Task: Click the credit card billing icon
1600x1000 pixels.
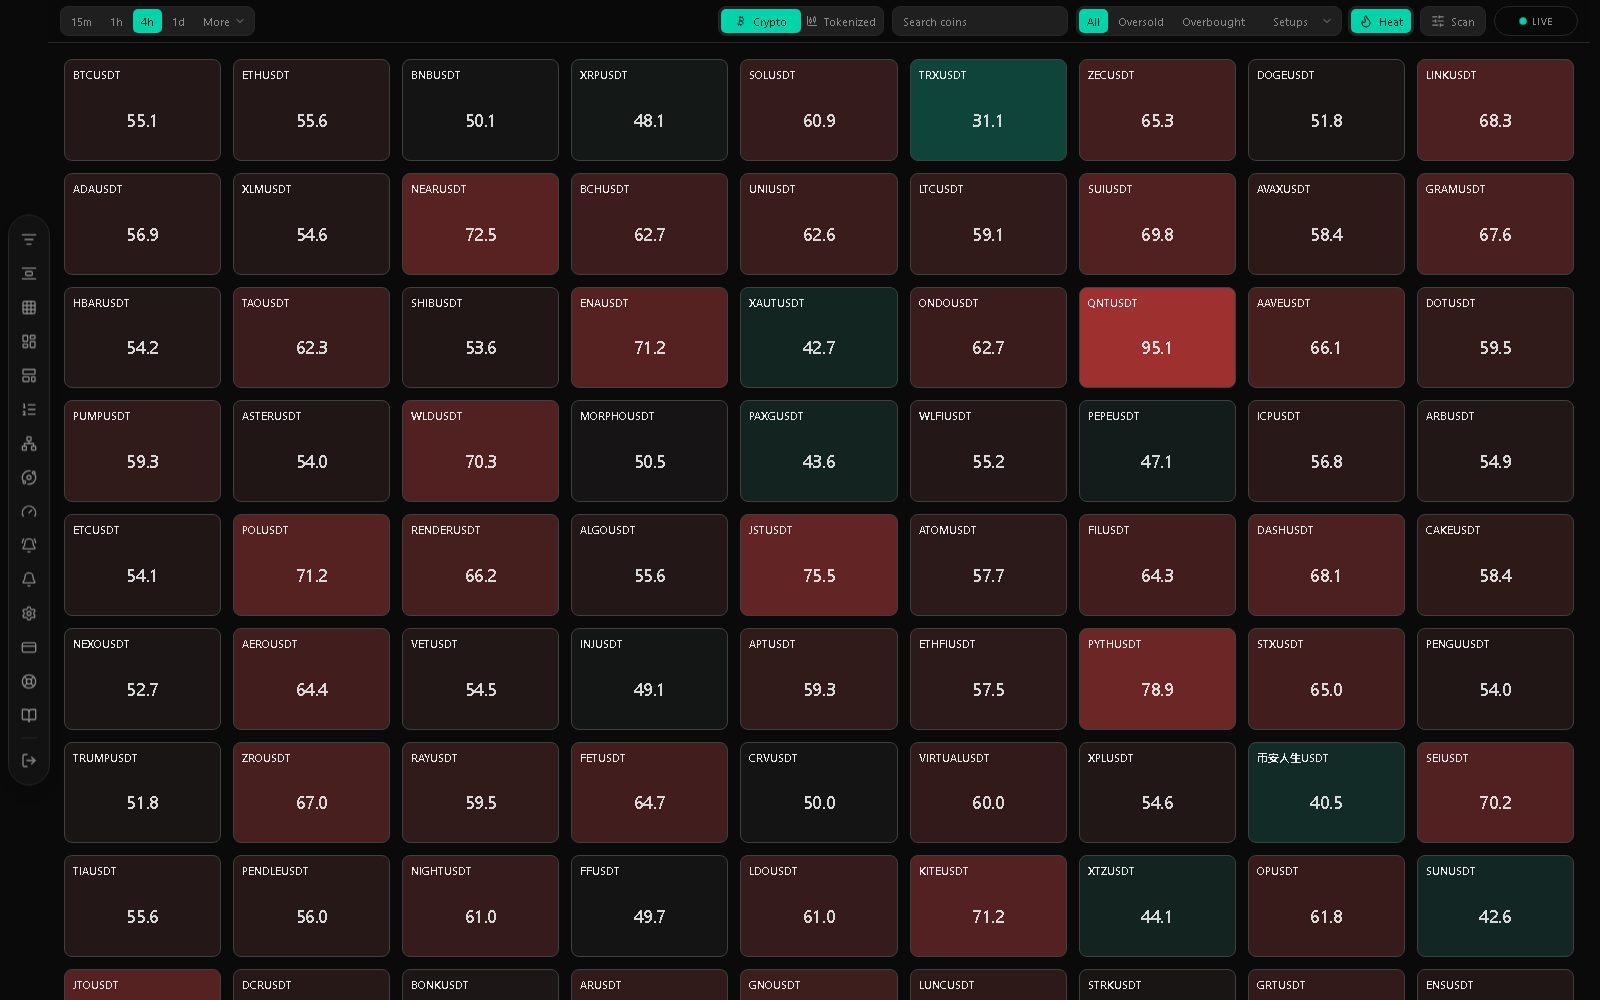Action: click(x=29, y=648)
